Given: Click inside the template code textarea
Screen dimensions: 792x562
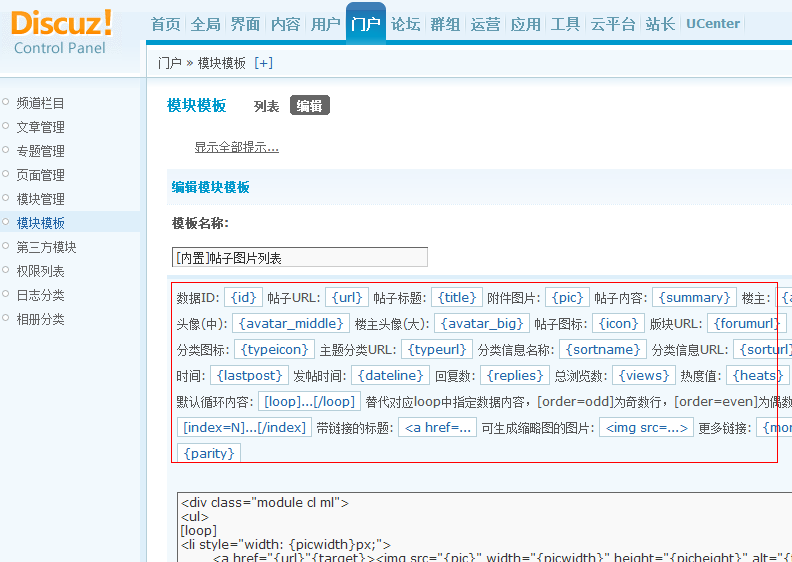Looking at the screenshot, I should (x=480, y=526).
